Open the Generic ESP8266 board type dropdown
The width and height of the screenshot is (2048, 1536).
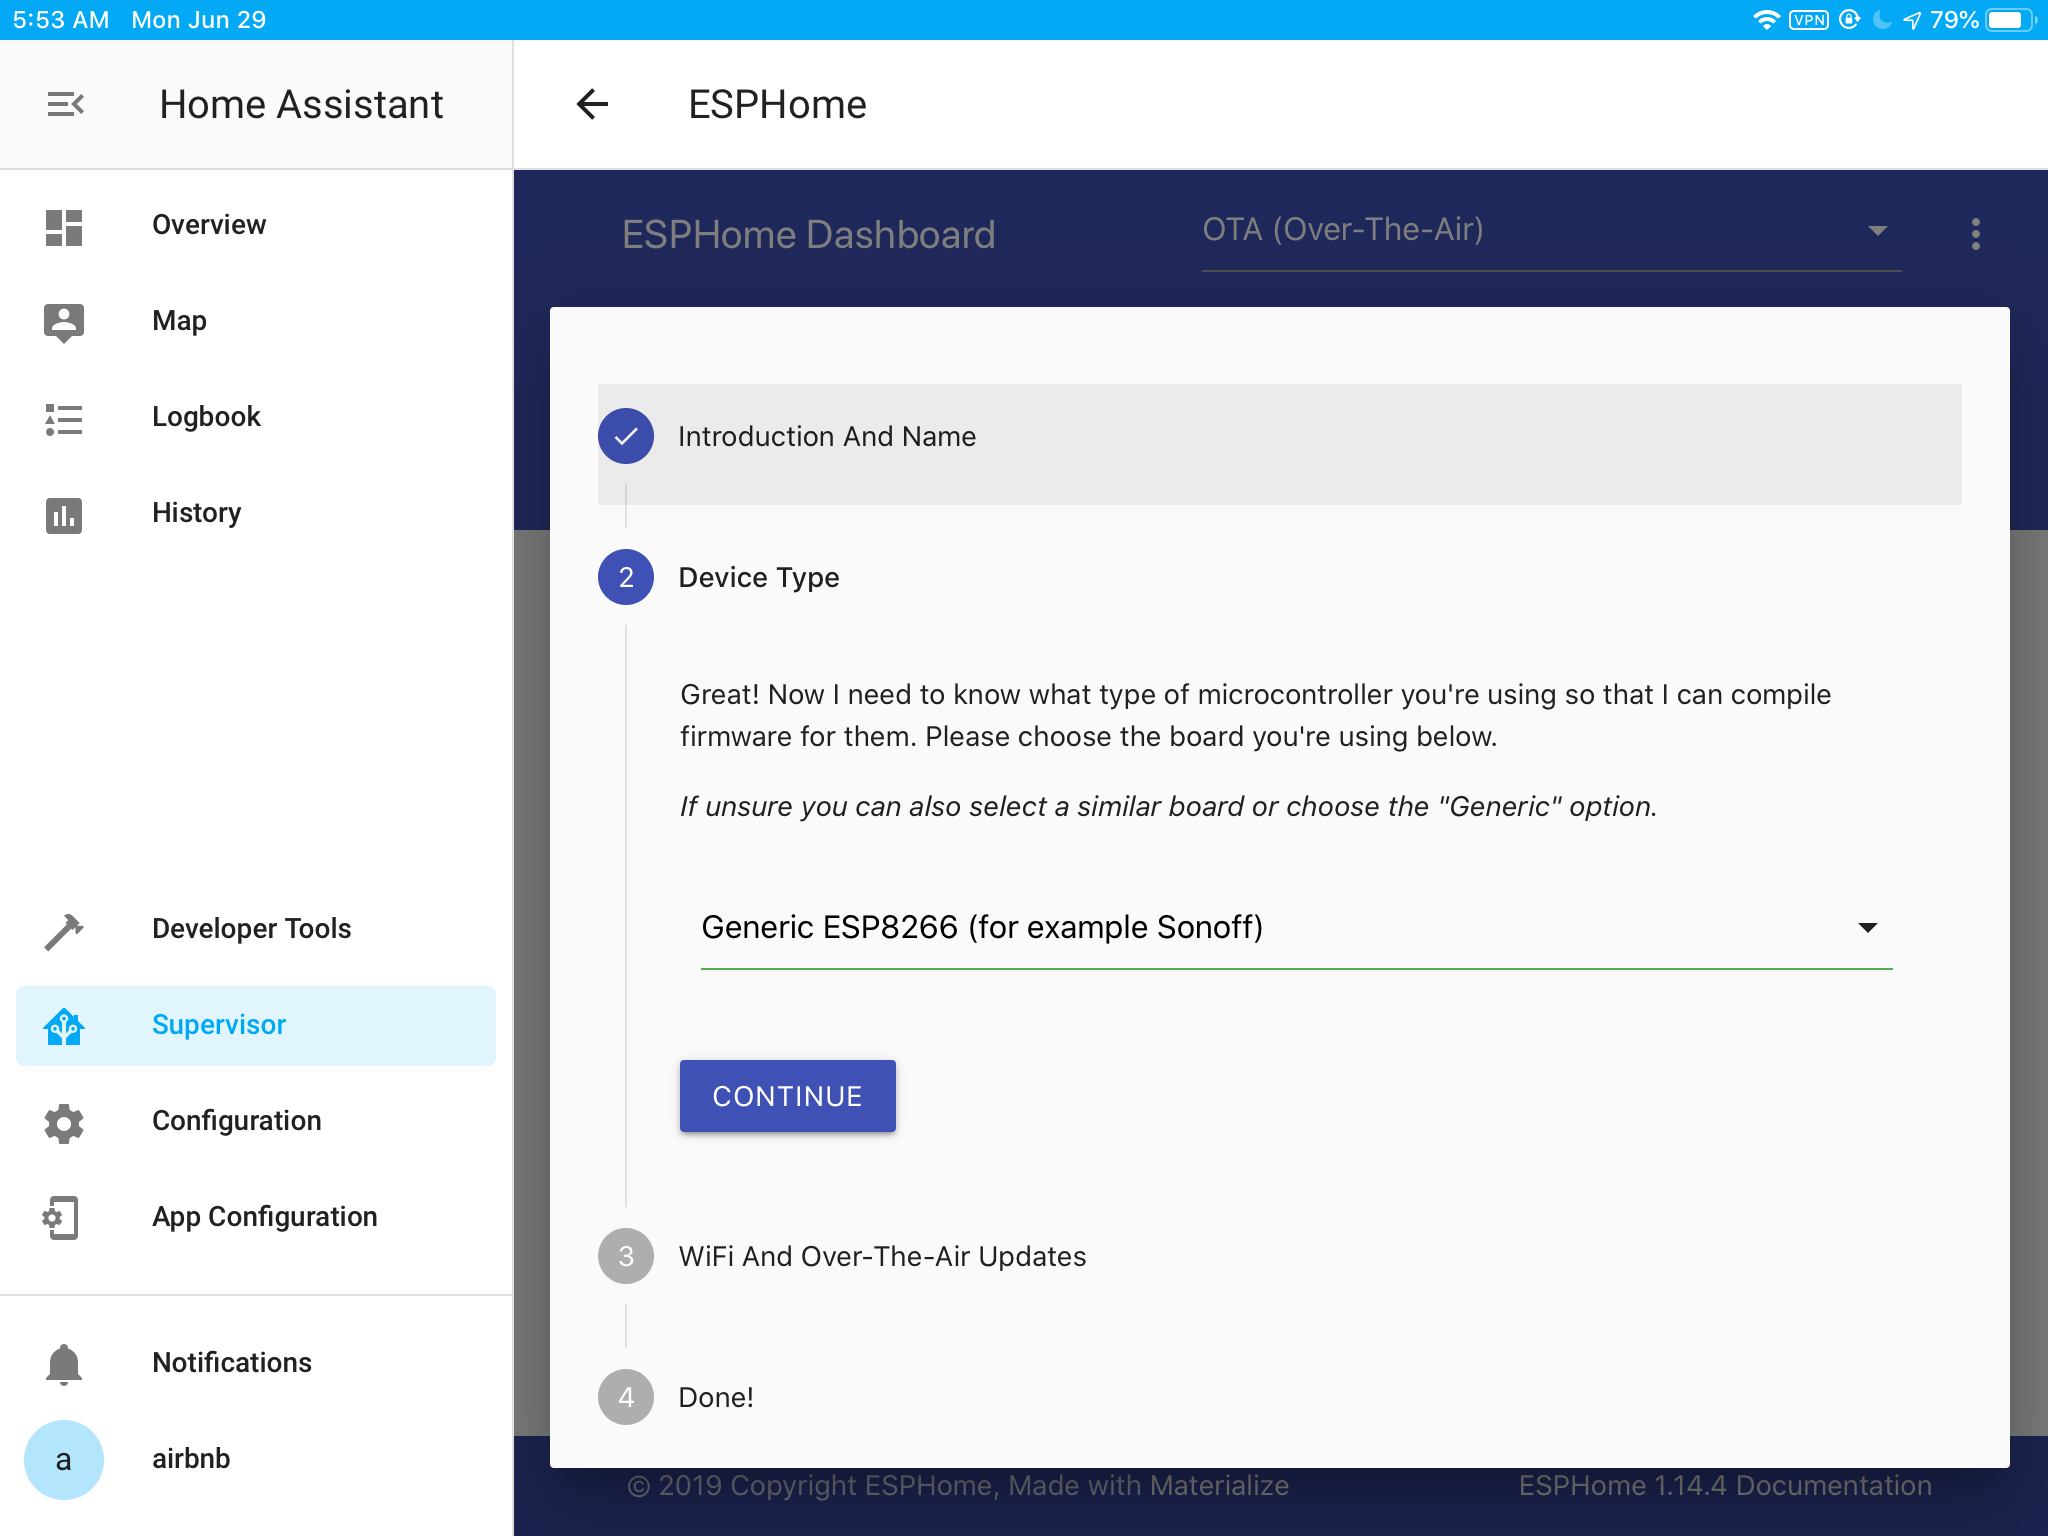[x=1296, y=929]
